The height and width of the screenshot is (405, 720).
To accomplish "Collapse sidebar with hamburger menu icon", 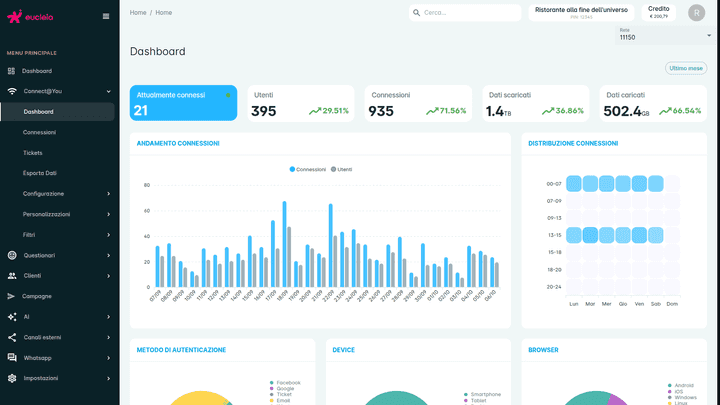I will 106,16.
